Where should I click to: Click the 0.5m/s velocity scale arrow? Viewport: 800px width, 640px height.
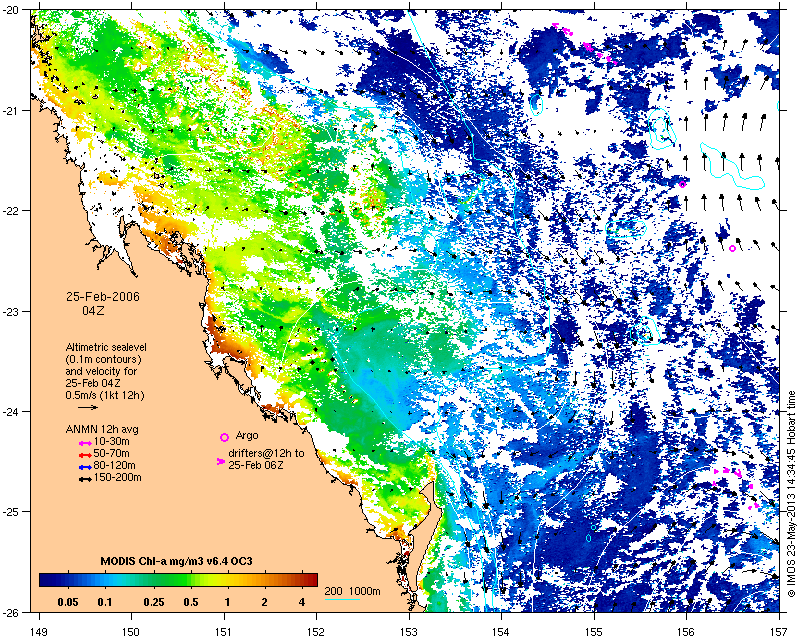click(88, 407)
